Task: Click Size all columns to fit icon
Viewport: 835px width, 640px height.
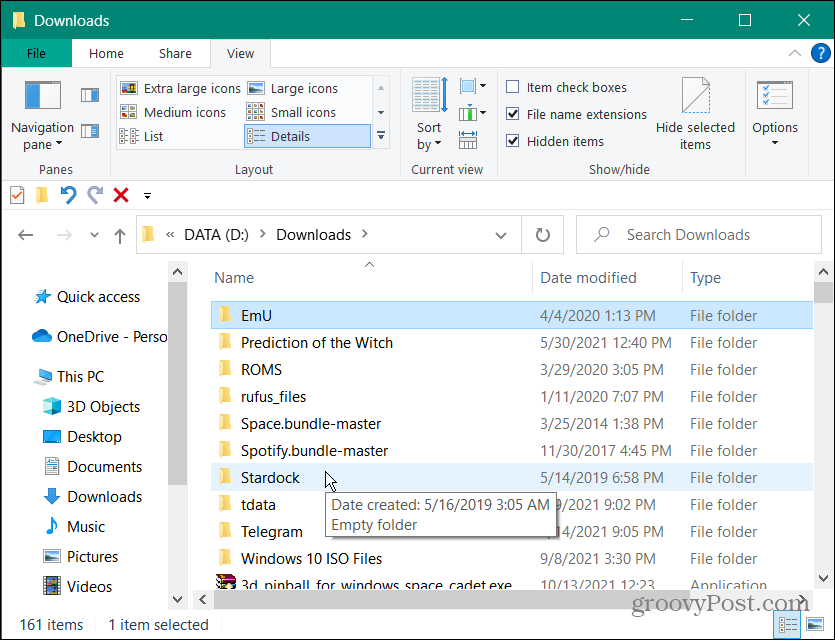Action: click(x=467, y=140)
